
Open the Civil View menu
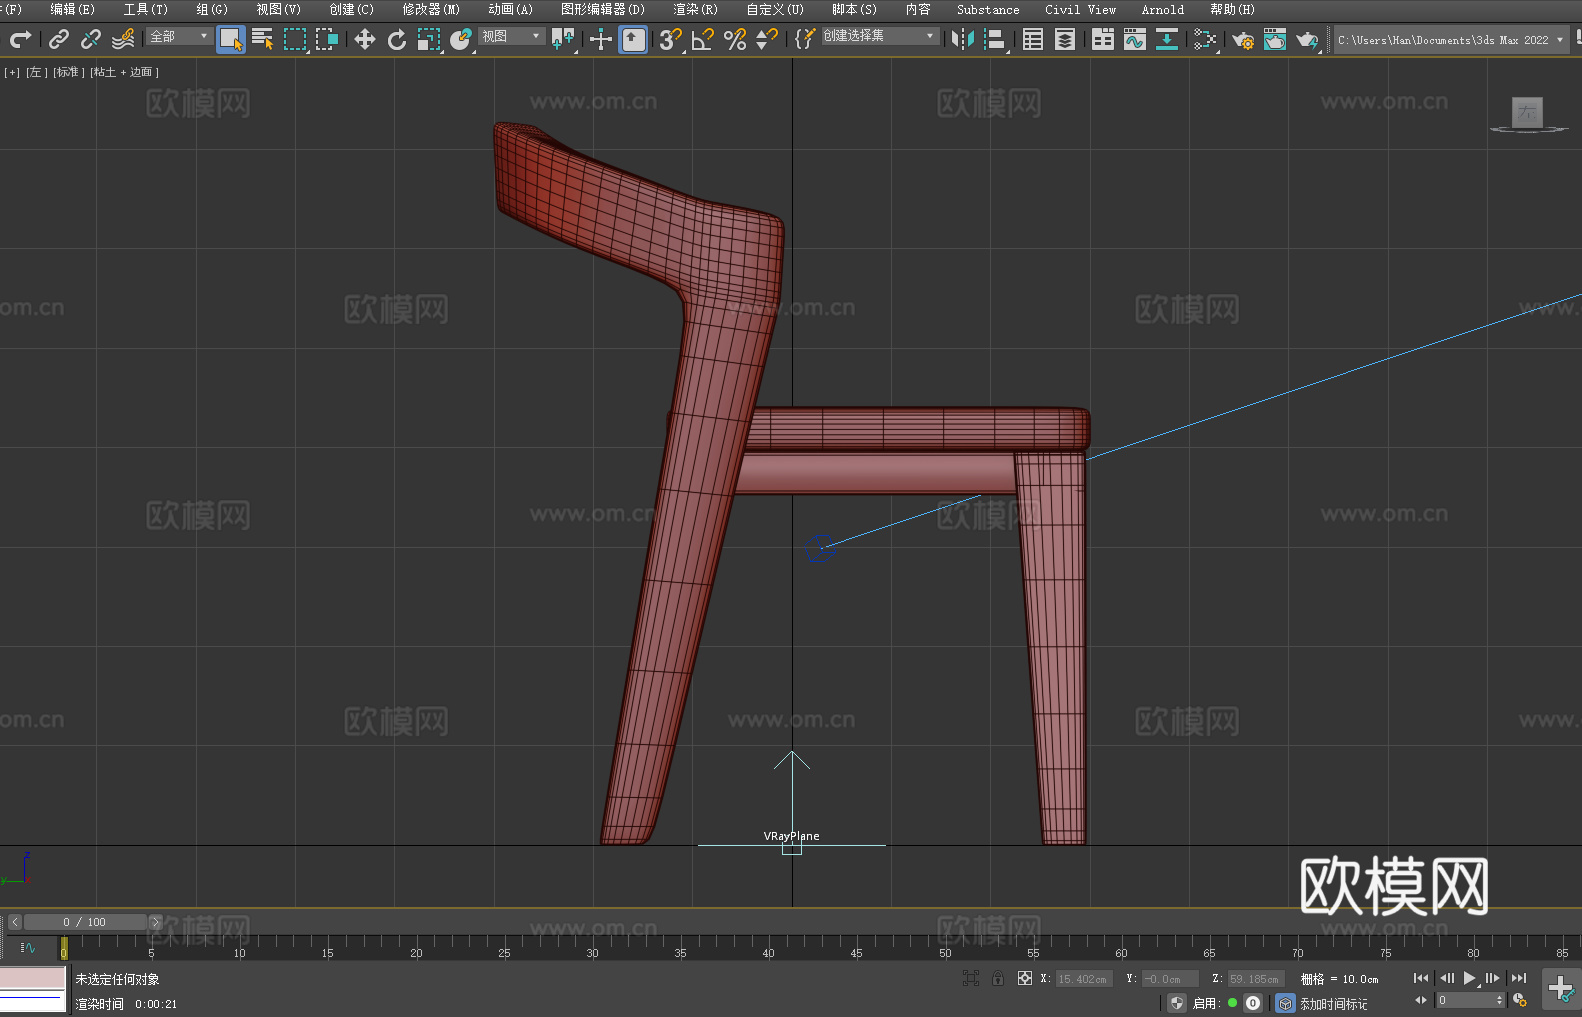(1080, 9)
